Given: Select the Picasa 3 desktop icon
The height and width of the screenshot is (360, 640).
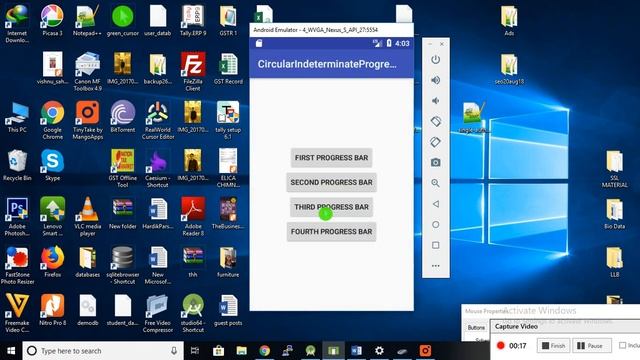Looking at the screenshot, I should 53,20.
